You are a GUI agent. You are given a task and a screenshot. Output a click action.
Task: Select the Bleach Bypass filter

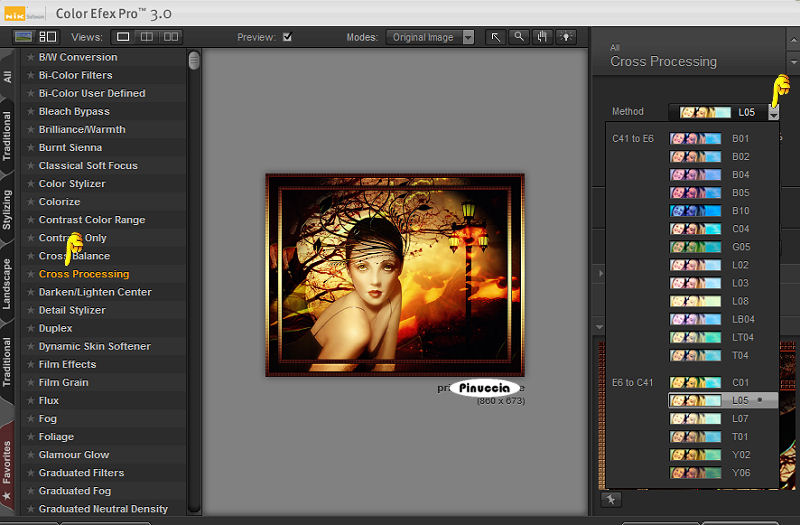tap(74, 111)
